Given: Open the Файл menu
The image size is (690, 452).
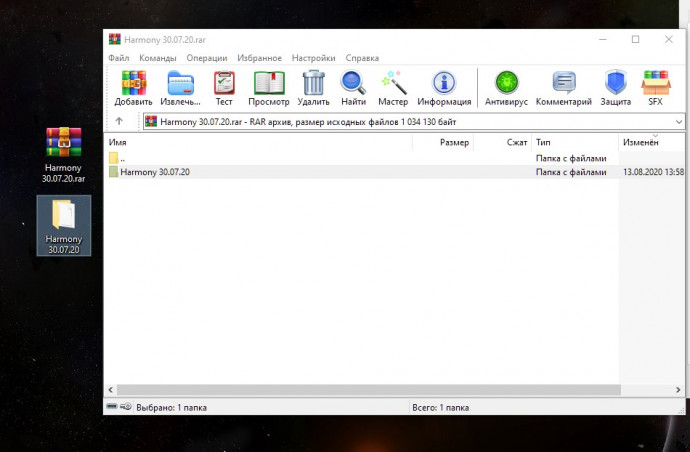Looking at the screenshot, I should pos(119,58).
